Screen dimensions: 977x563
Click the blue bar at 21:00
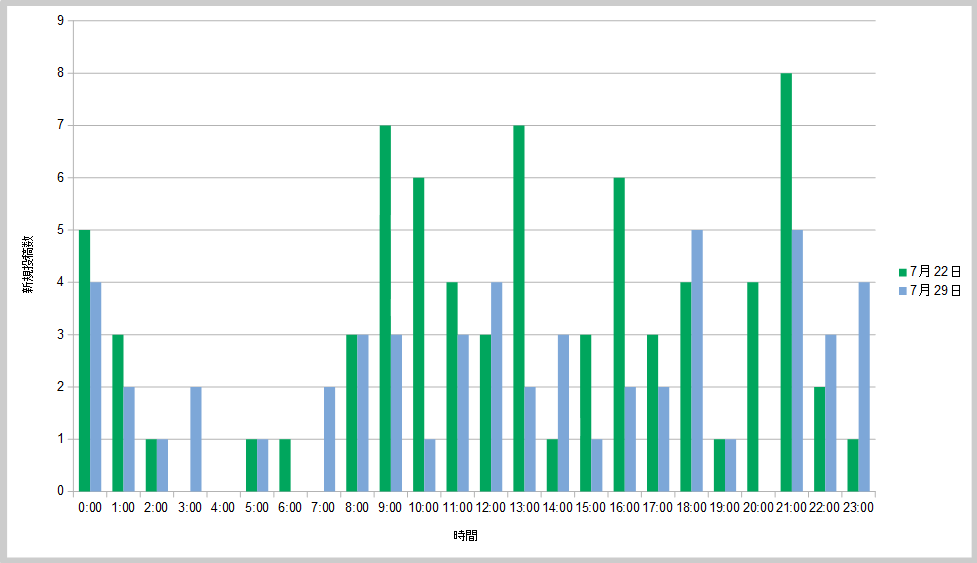pyautogui.click(x=797, y=360)
